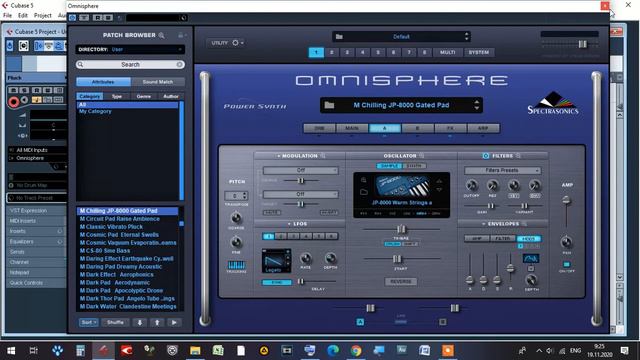Click the Genre attribute column header

(x=144, y=96)
